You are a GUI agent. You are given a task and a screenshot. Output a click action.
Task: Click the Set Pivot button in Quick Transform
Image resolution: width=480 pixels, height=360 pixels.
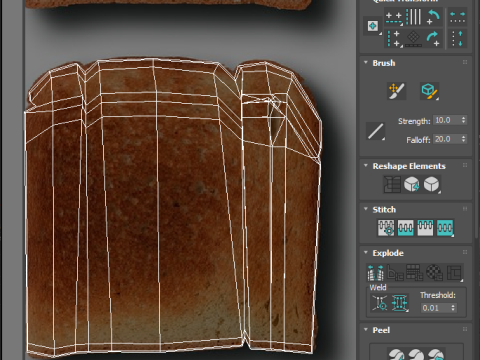(x=373, y=26)
